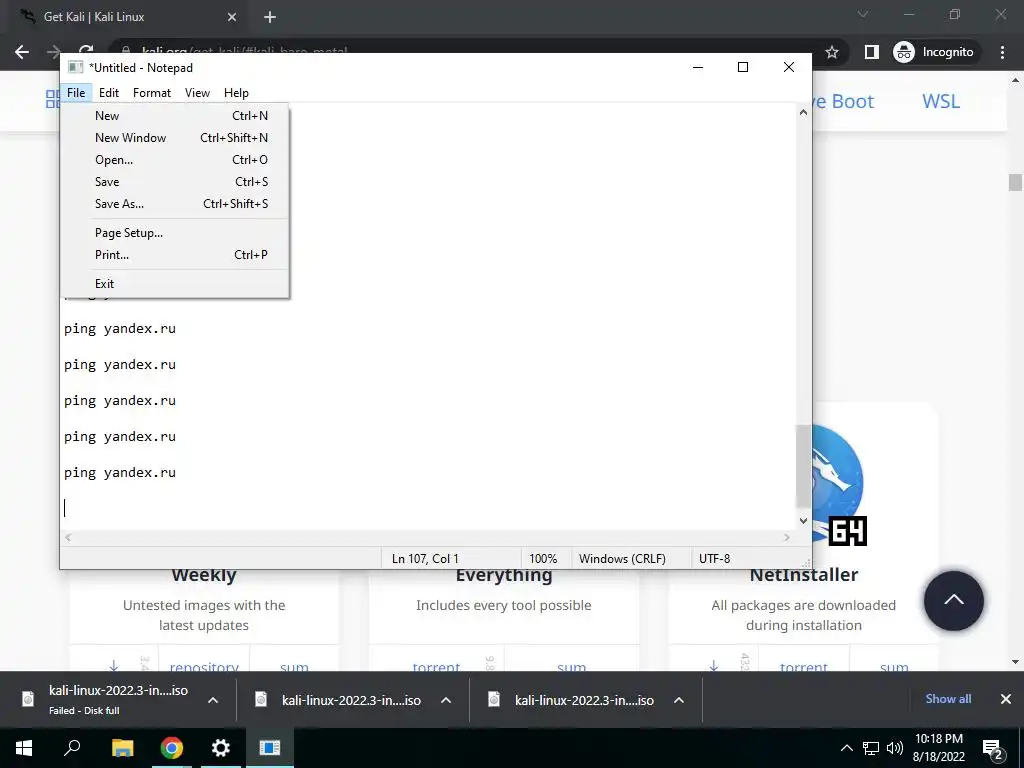Close the Chrome downloads bar
The image size is (1024, 768).
point(1006,699)
